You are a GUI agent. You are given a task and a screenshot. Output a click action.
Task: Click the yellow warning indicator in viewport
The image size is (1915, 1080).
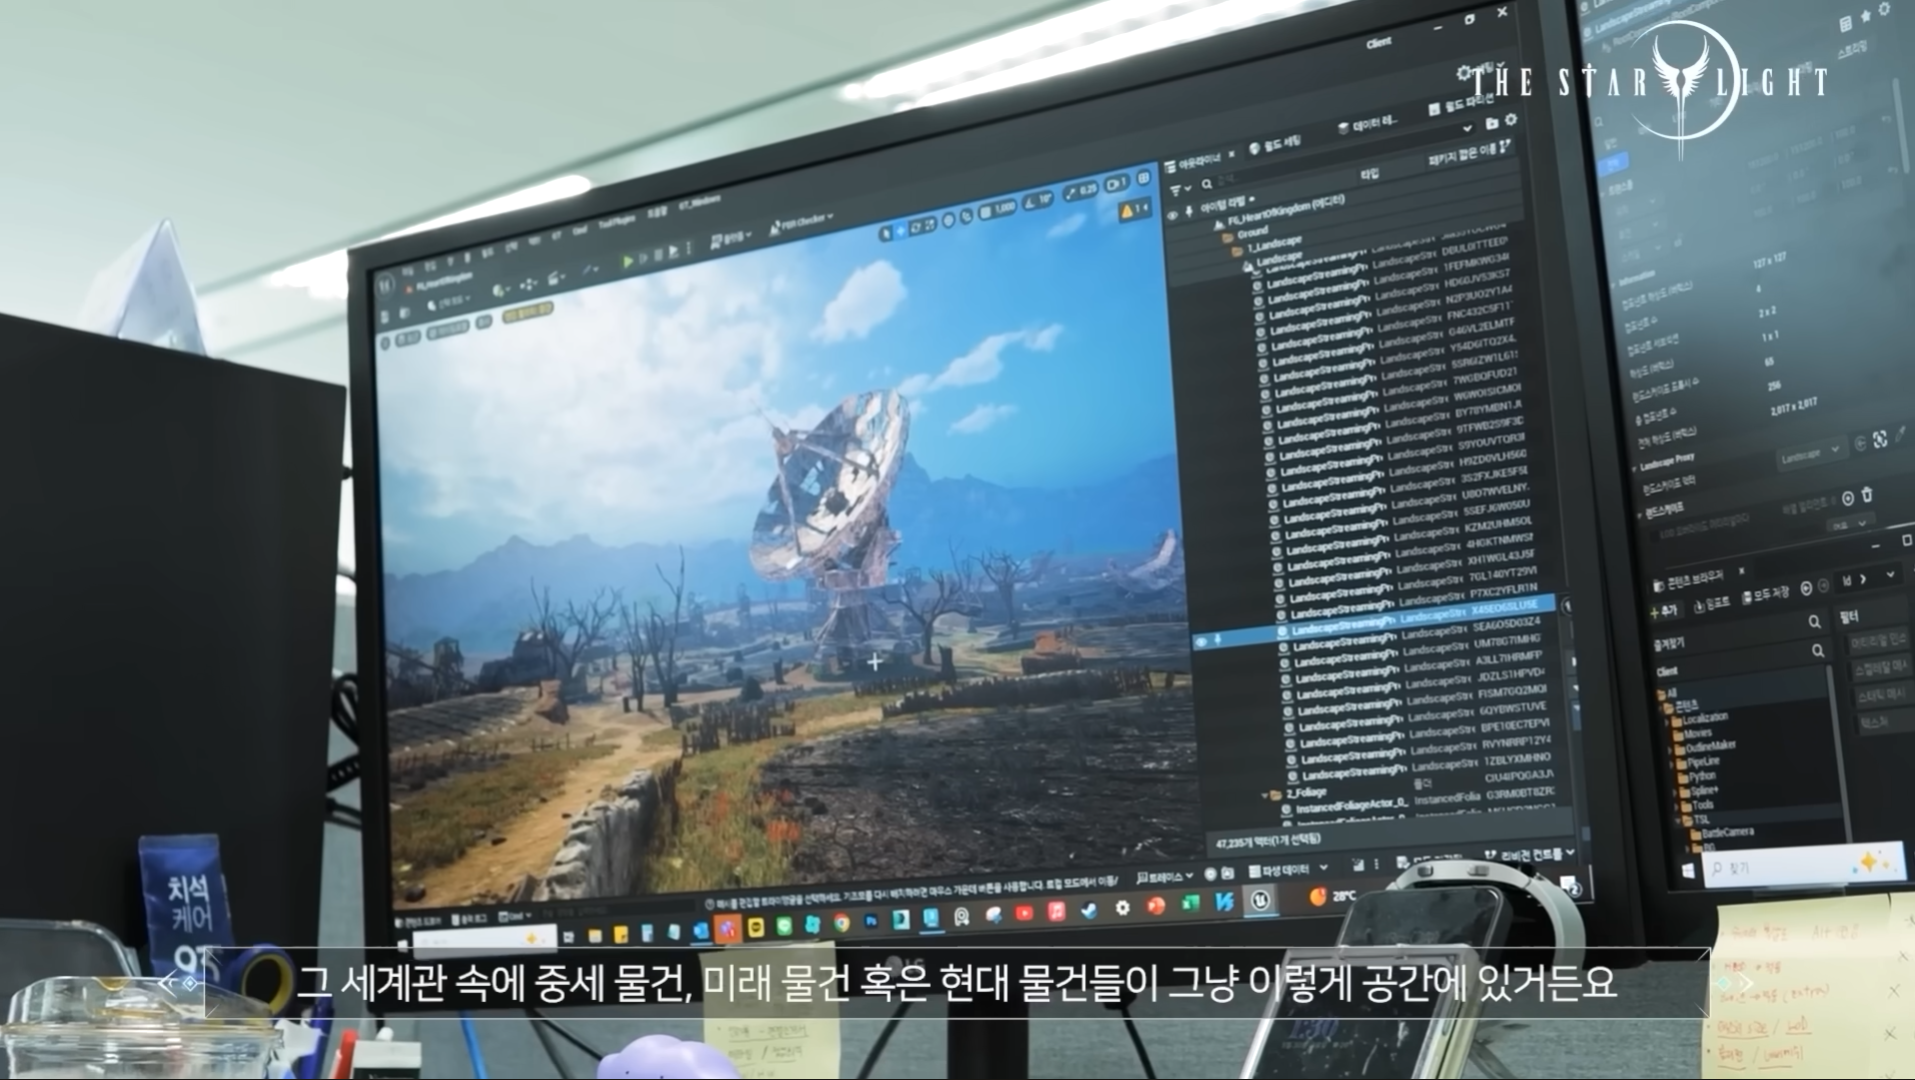pyautogui.click(x=1134, y=209)
